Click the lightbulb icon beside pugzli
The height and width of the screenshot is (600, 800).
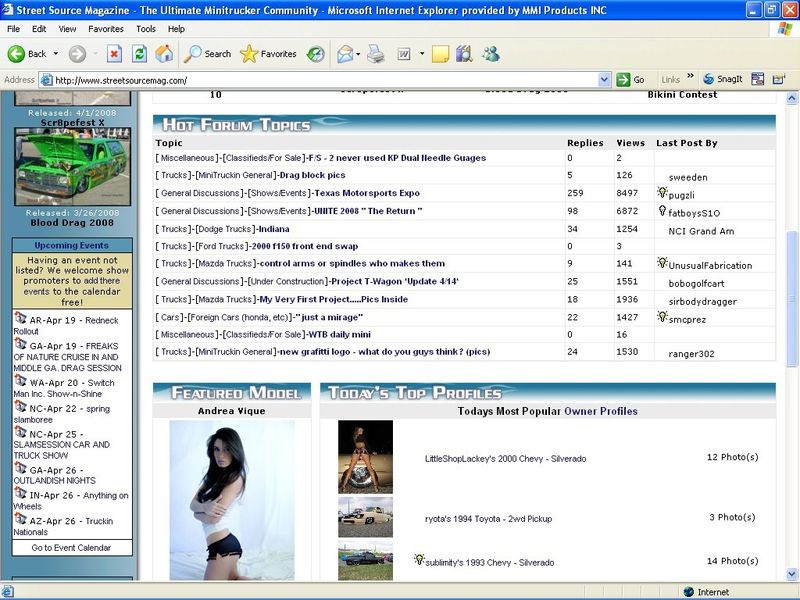coord(662,192)
